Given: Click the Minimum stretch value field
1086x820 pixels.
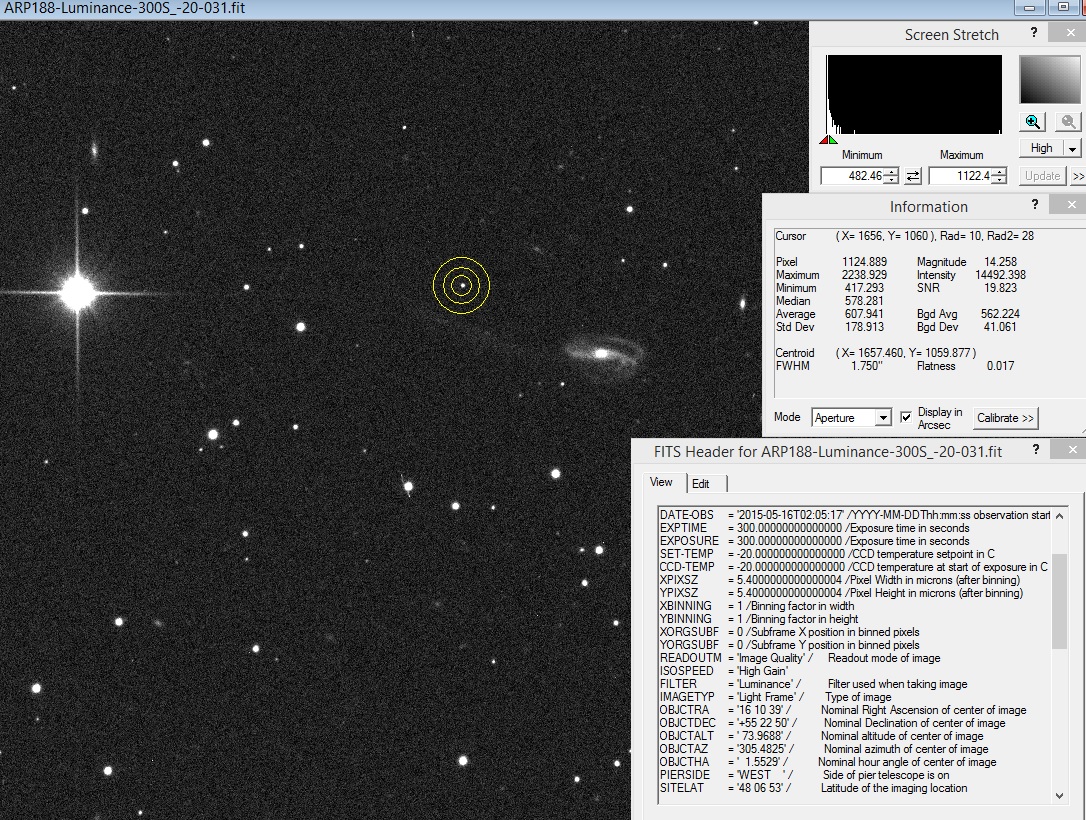Looking at the screenshot, I should coord(853,176).
